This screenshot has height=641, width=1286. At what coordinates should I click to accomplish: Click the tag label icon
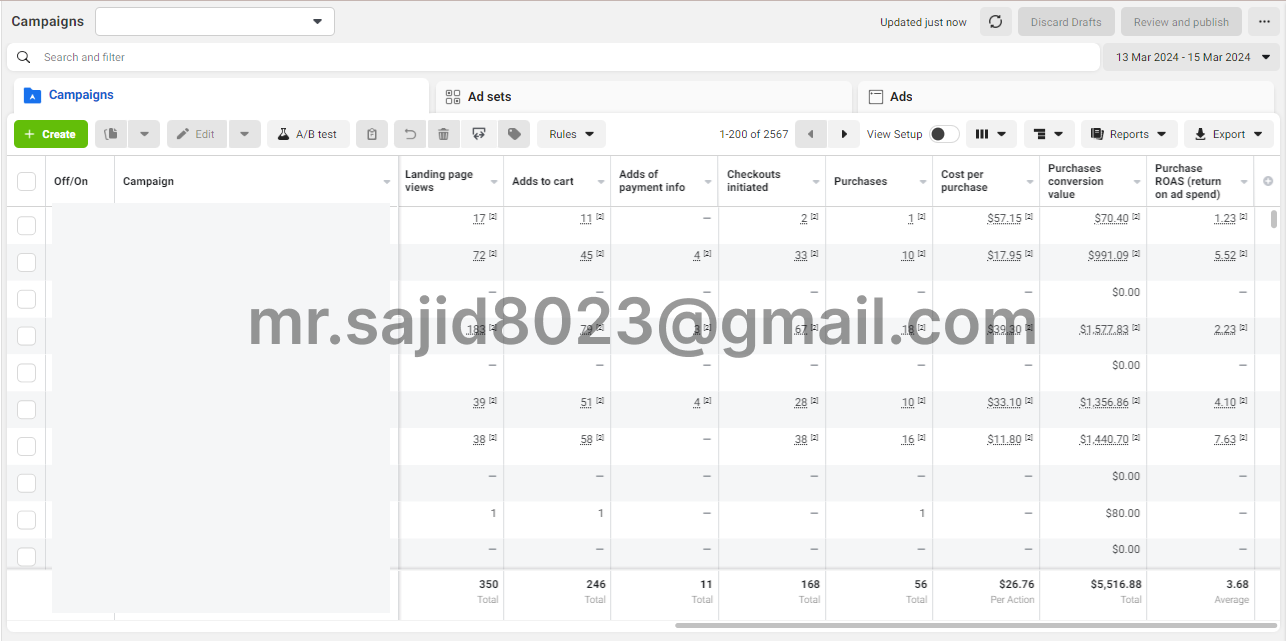tap(513, 134)
